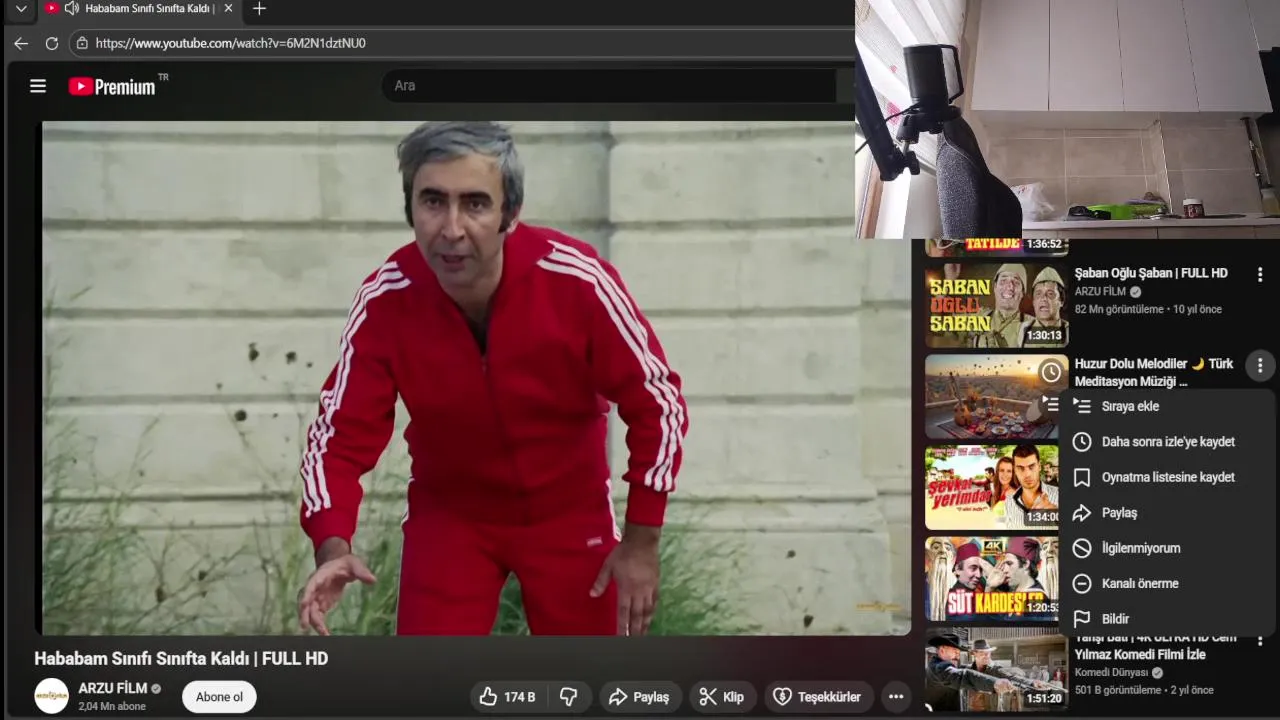Reload the page with refresh icon
Viewport: 1280px width, 720px height.
52,43
